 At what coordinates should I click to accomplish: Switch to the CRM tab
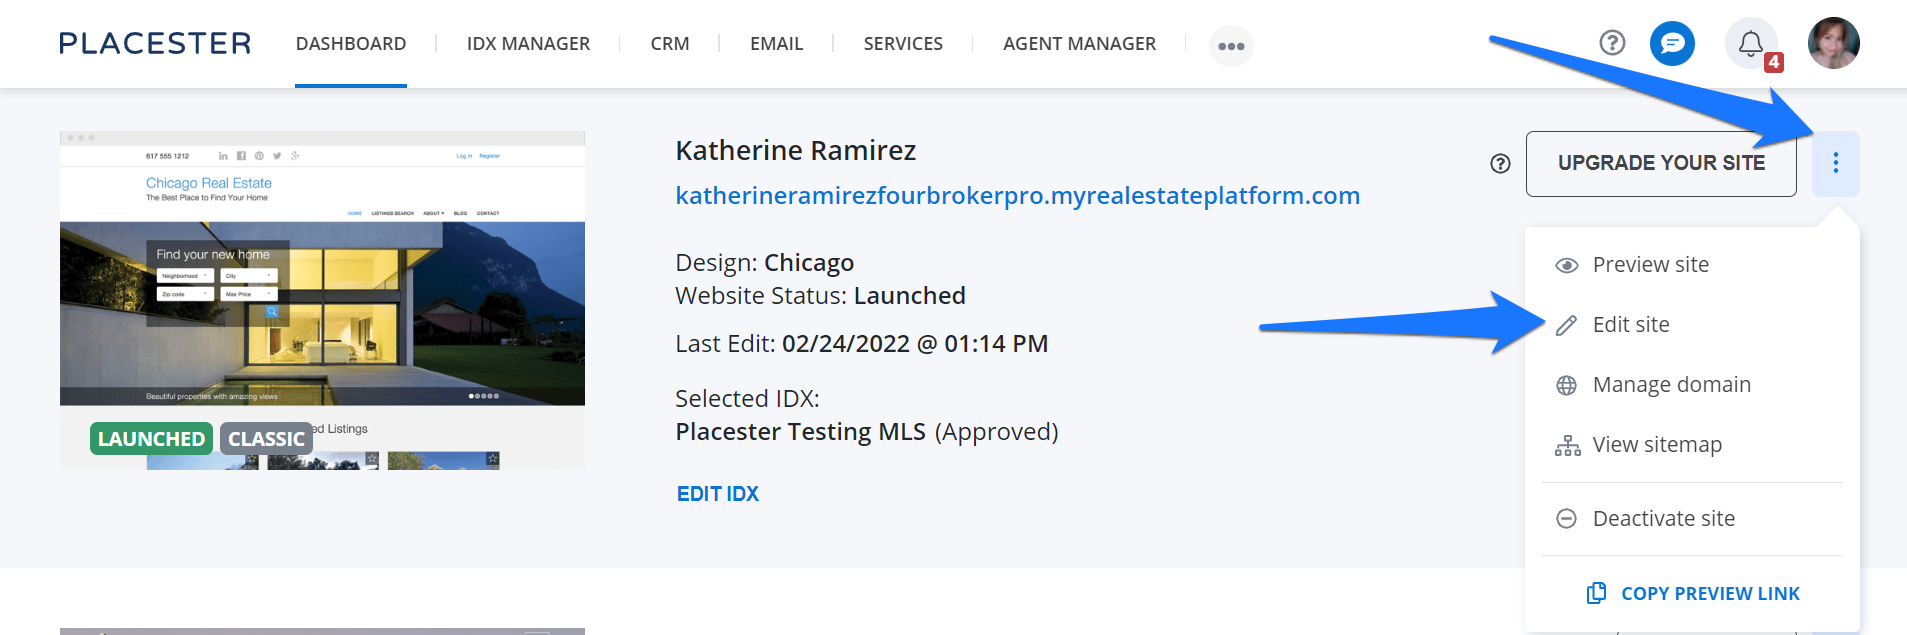point(670,44)
